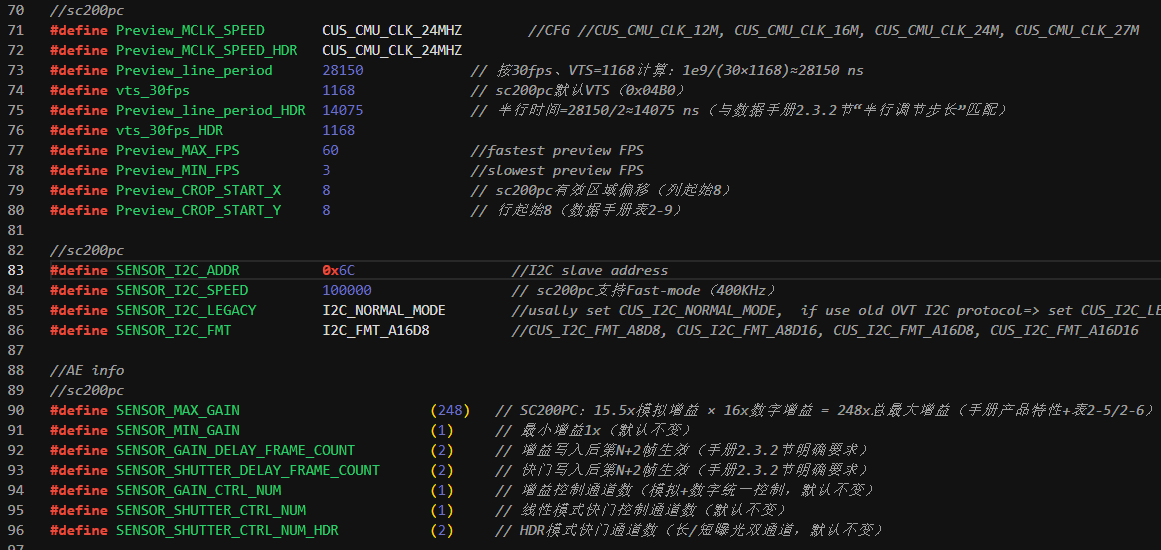1161x550 pixels.
Task: Click I2C_NORMAL_MODE value
Action: pyautogui.click(x=384, y=310)
